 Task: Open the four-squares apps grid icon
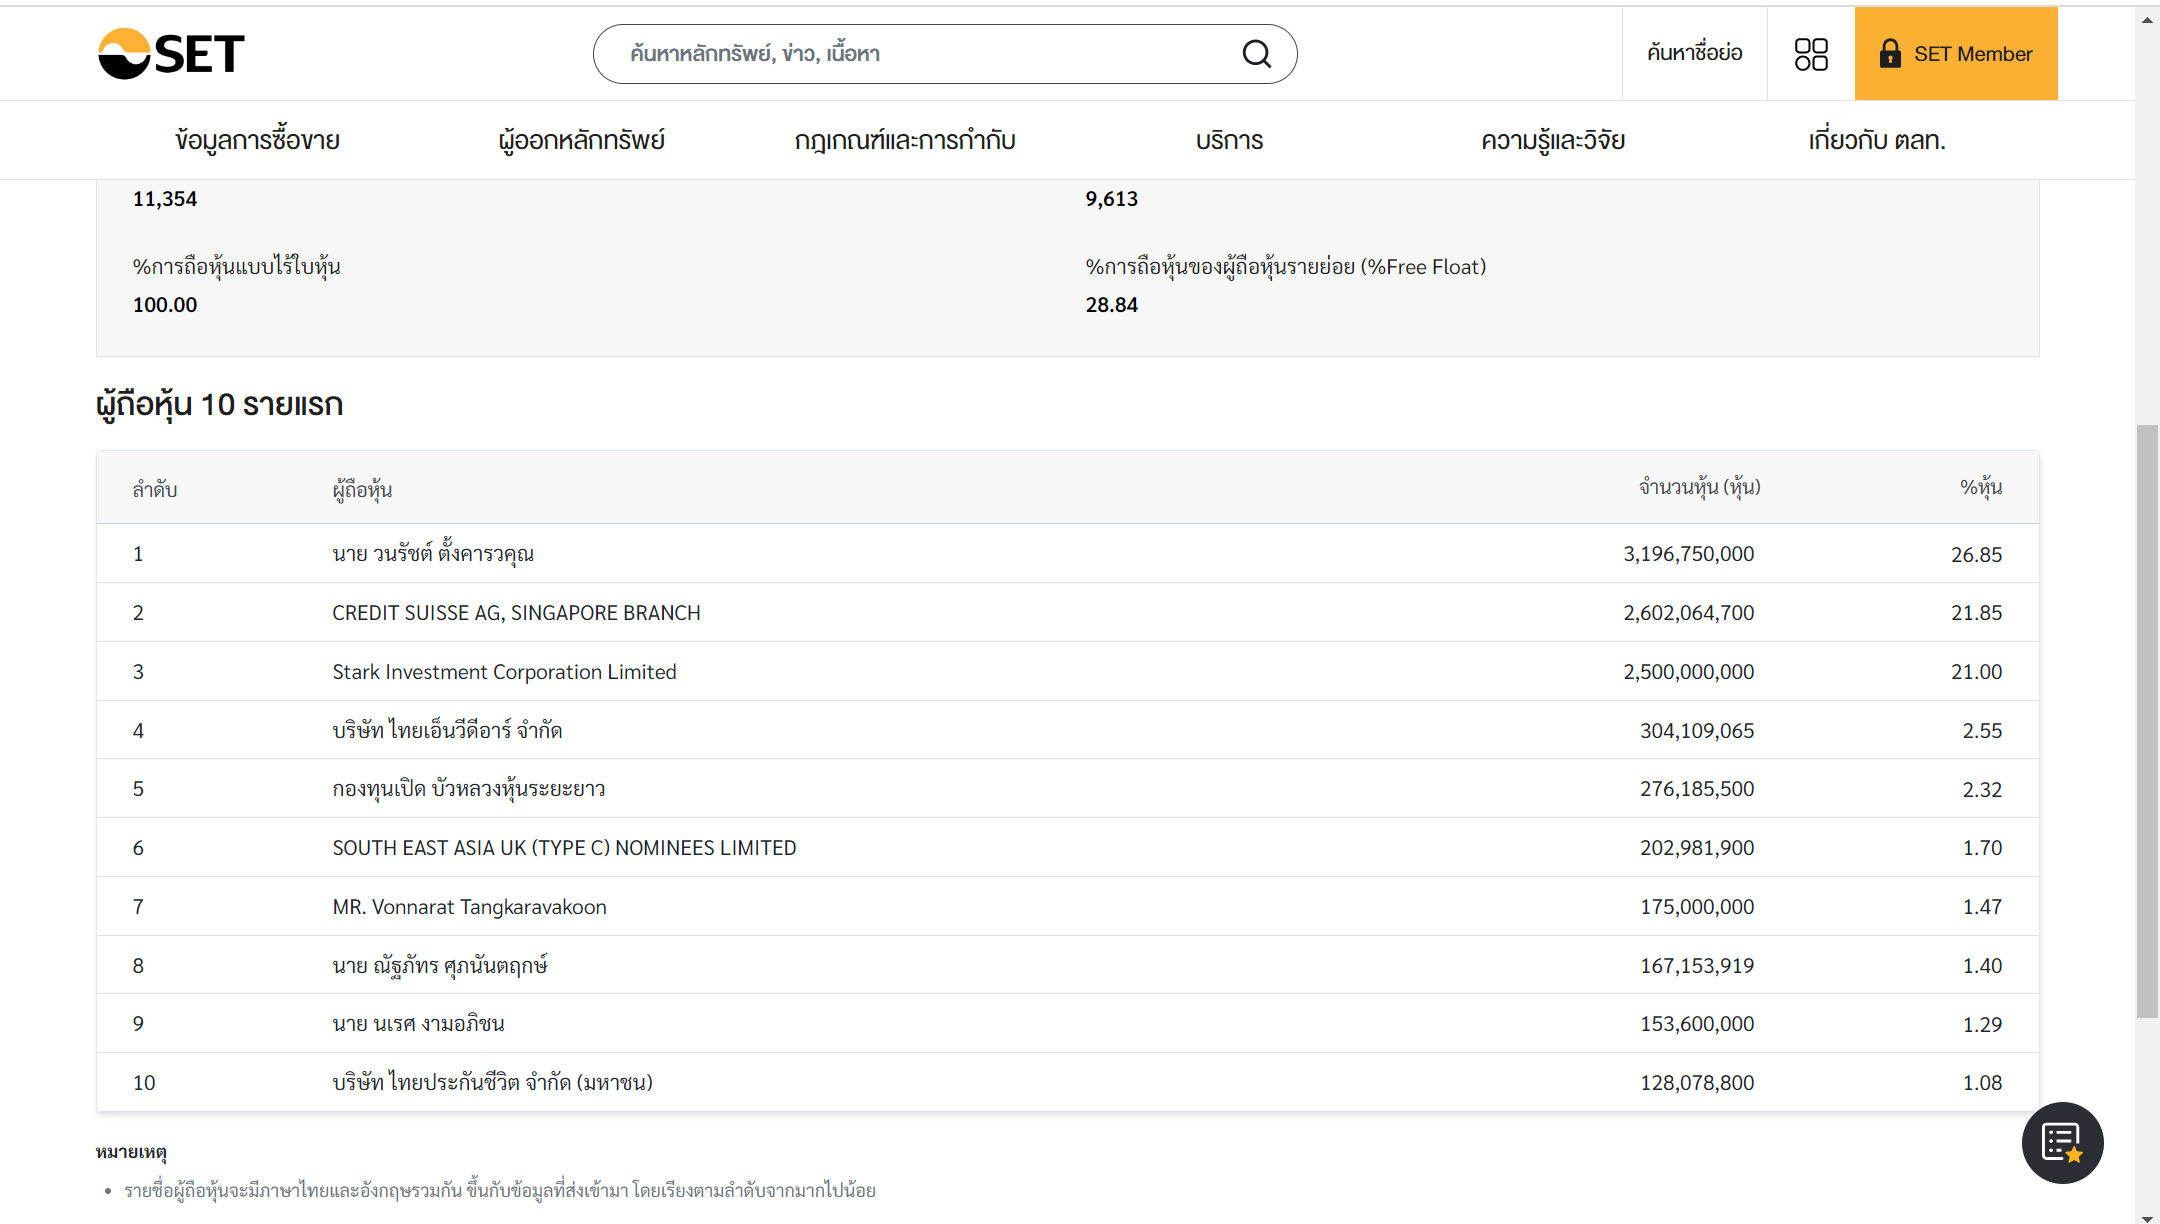click(x=1810, y=54)
